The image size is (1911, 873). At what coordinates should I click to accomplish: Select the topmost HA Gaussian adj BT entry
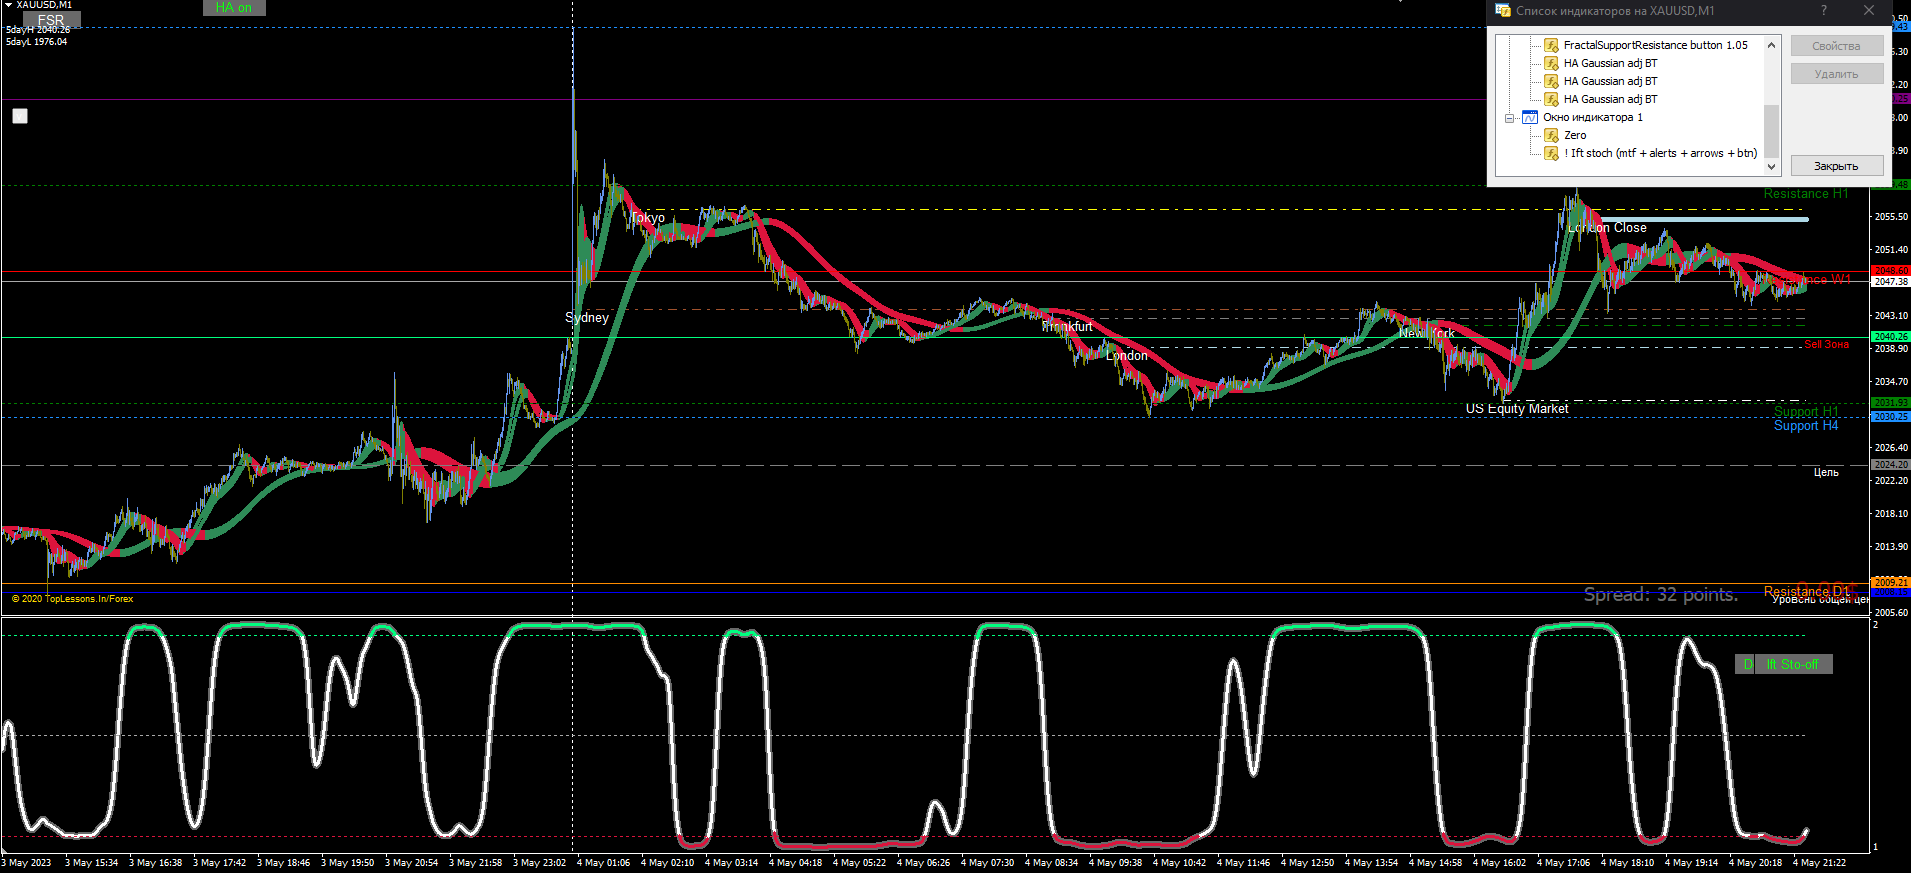pyautogui.click(x=1610, y=63)
